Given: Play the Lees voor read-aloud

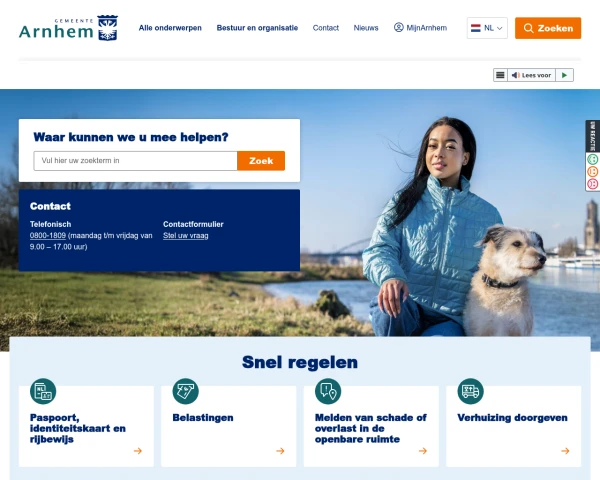Looking at the screenshot, I should click(x=564, y=75).
